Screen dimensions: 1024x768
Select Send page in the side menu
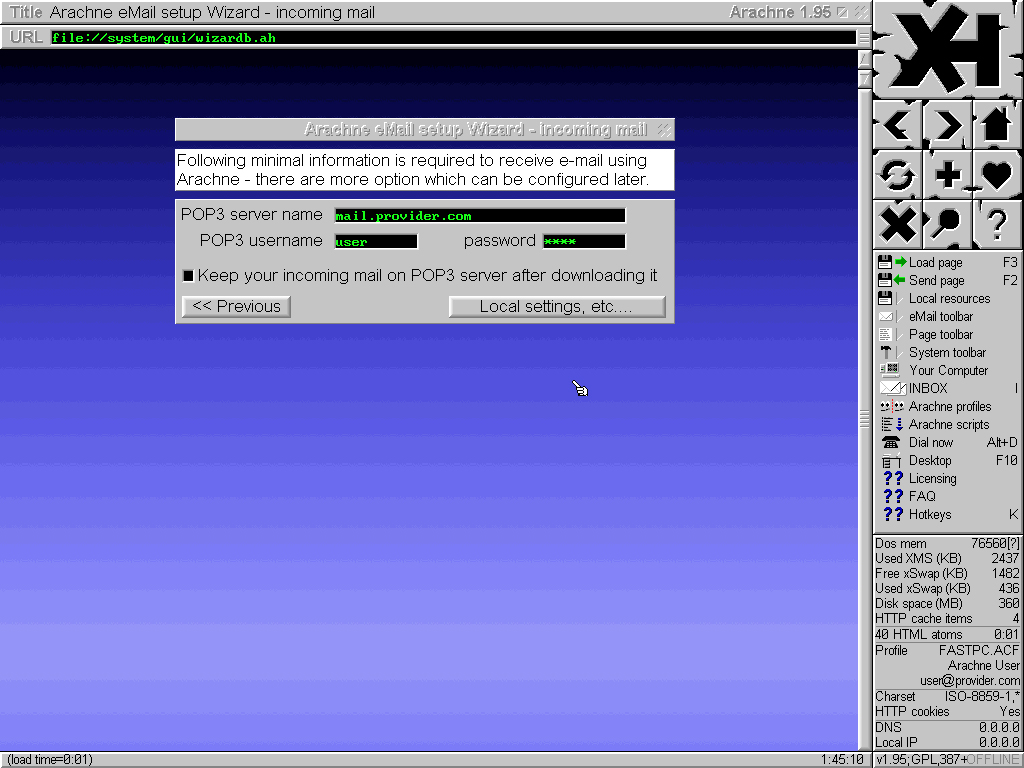[948, 280]
